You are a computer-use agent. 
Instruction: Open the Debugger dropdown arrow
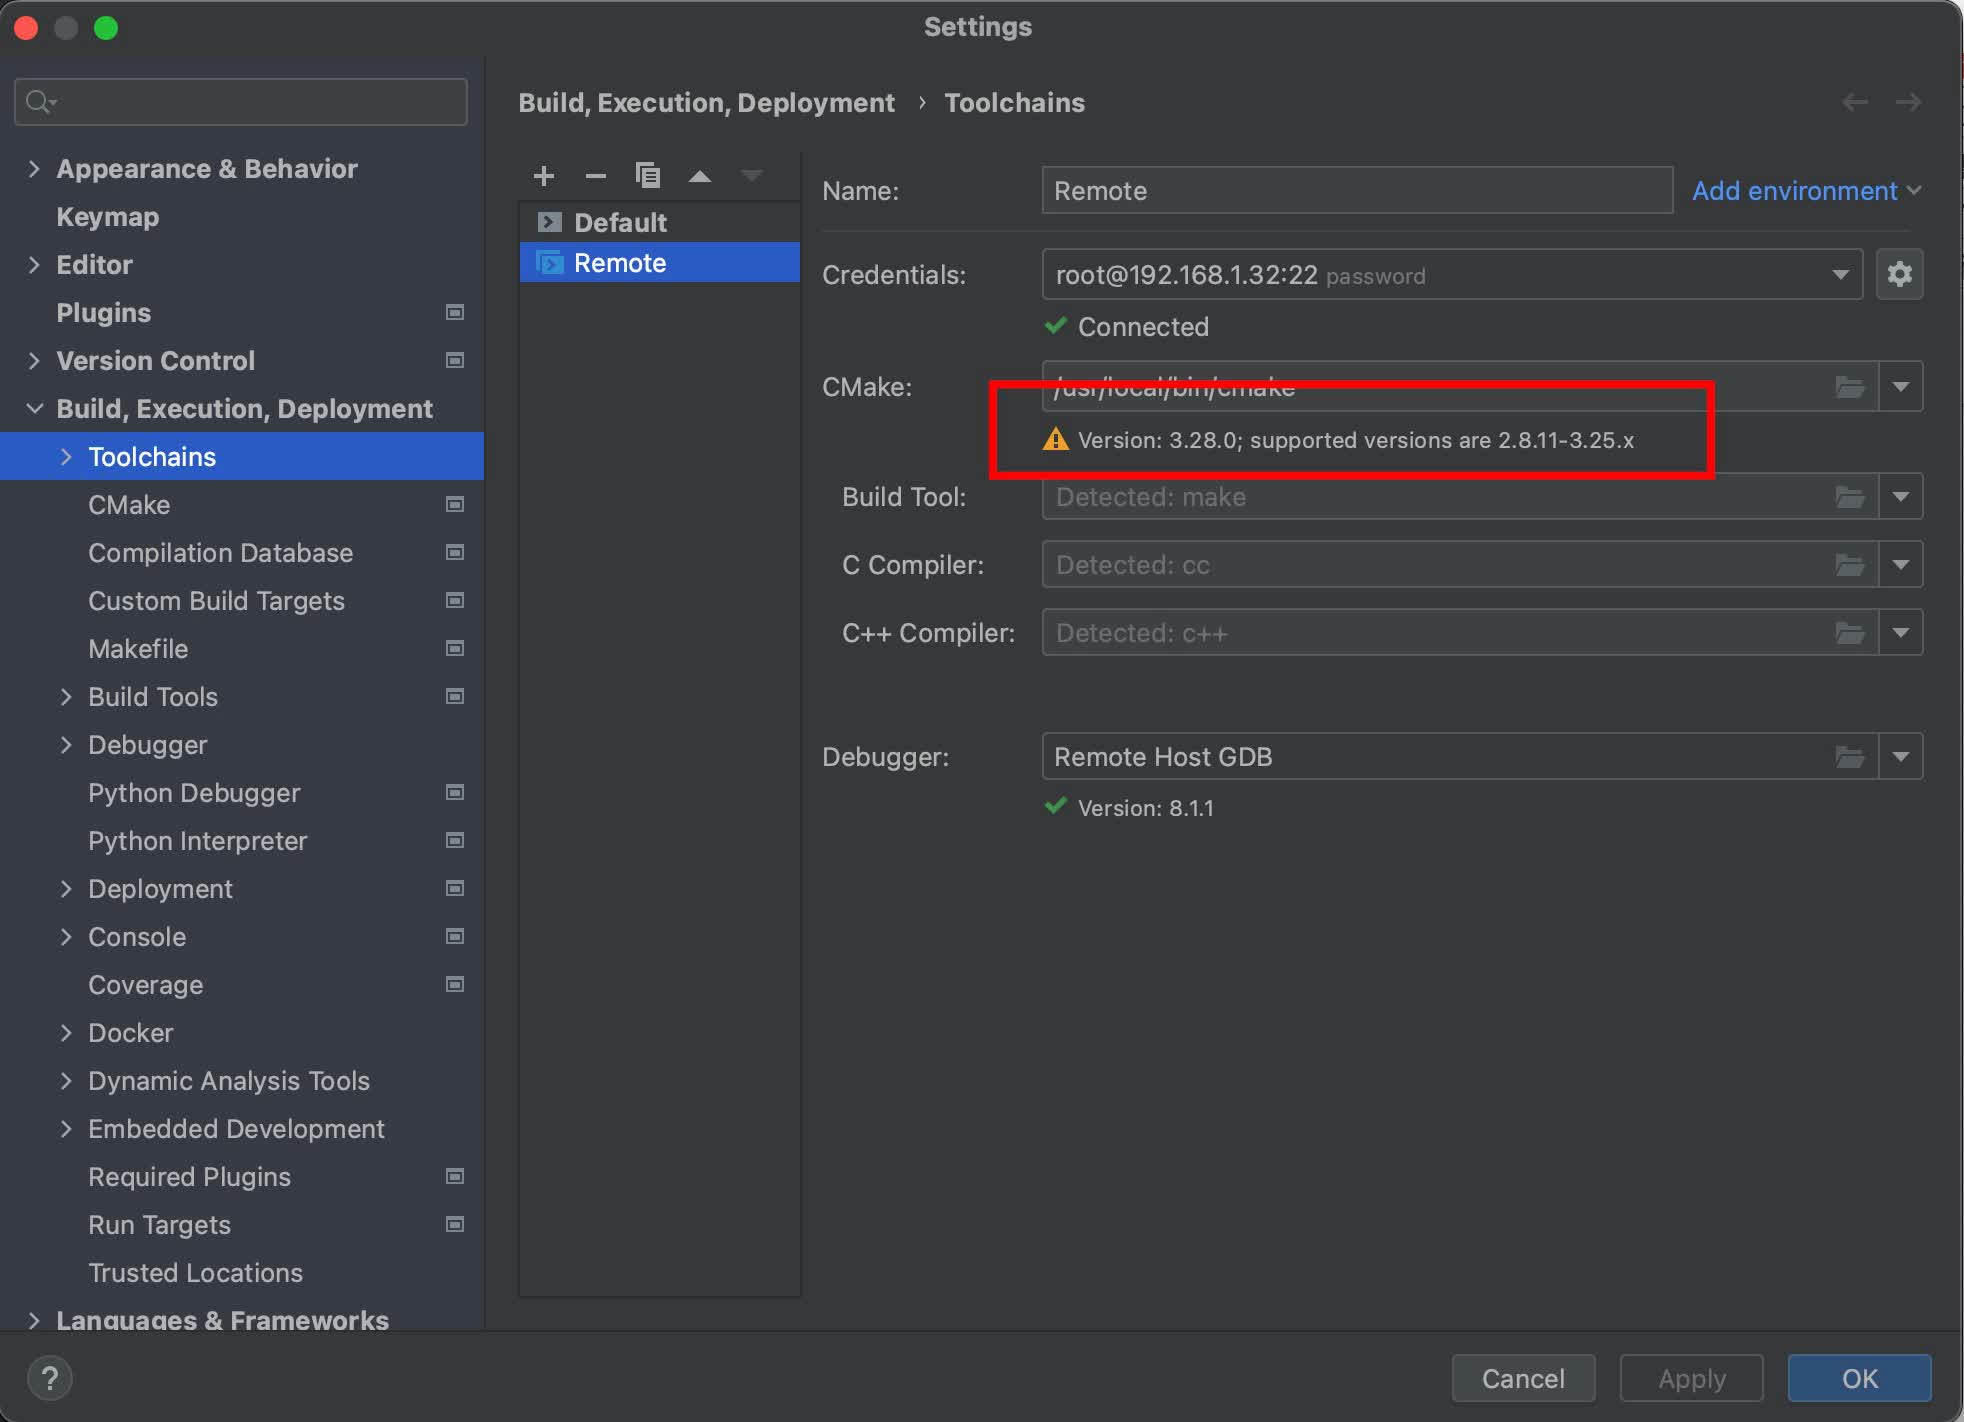[x=1900, y=757]
